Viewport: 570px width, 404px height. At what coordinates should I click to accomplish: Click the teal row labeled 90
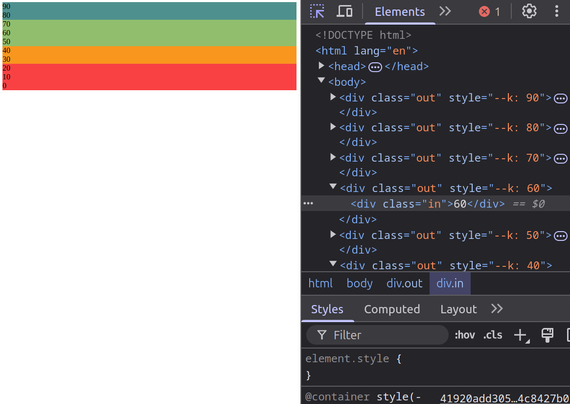pos(149,7)
